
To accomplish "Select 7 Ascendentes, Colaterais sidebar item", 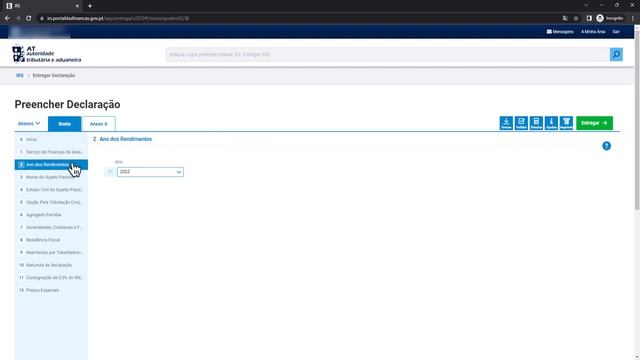I will coord(51,227).
